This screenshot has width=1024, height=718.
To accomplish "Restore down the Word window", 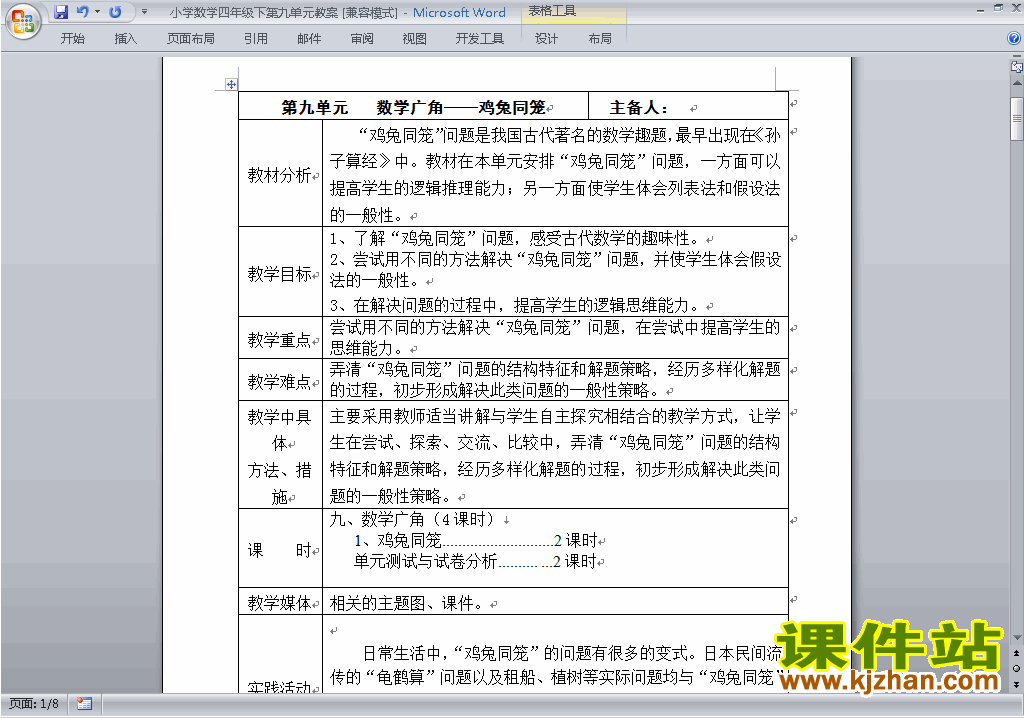I will coord(998,8).
